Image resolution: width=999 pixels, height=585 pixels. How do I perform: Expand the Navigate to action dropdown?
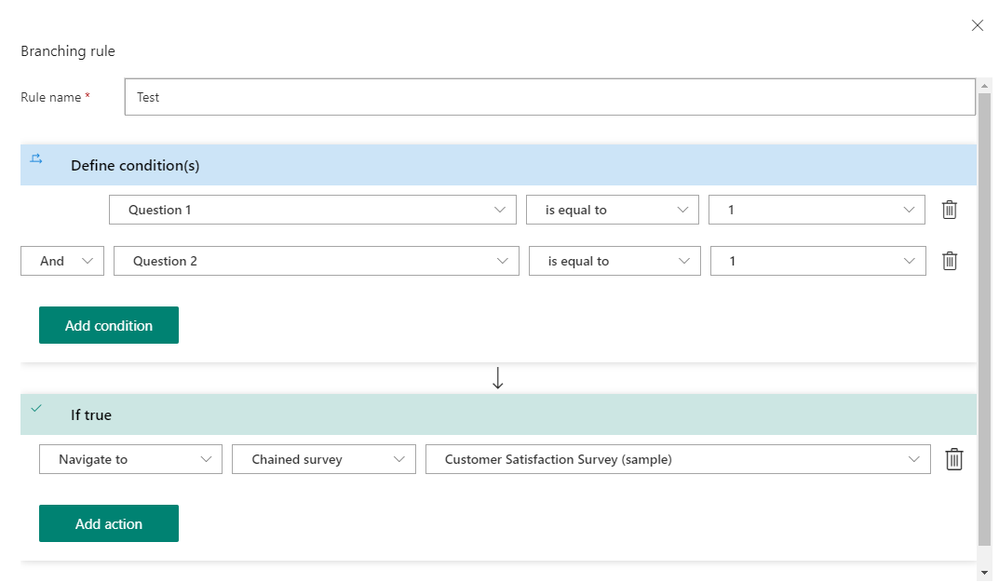pyautogui.click(x=130, y=459)
